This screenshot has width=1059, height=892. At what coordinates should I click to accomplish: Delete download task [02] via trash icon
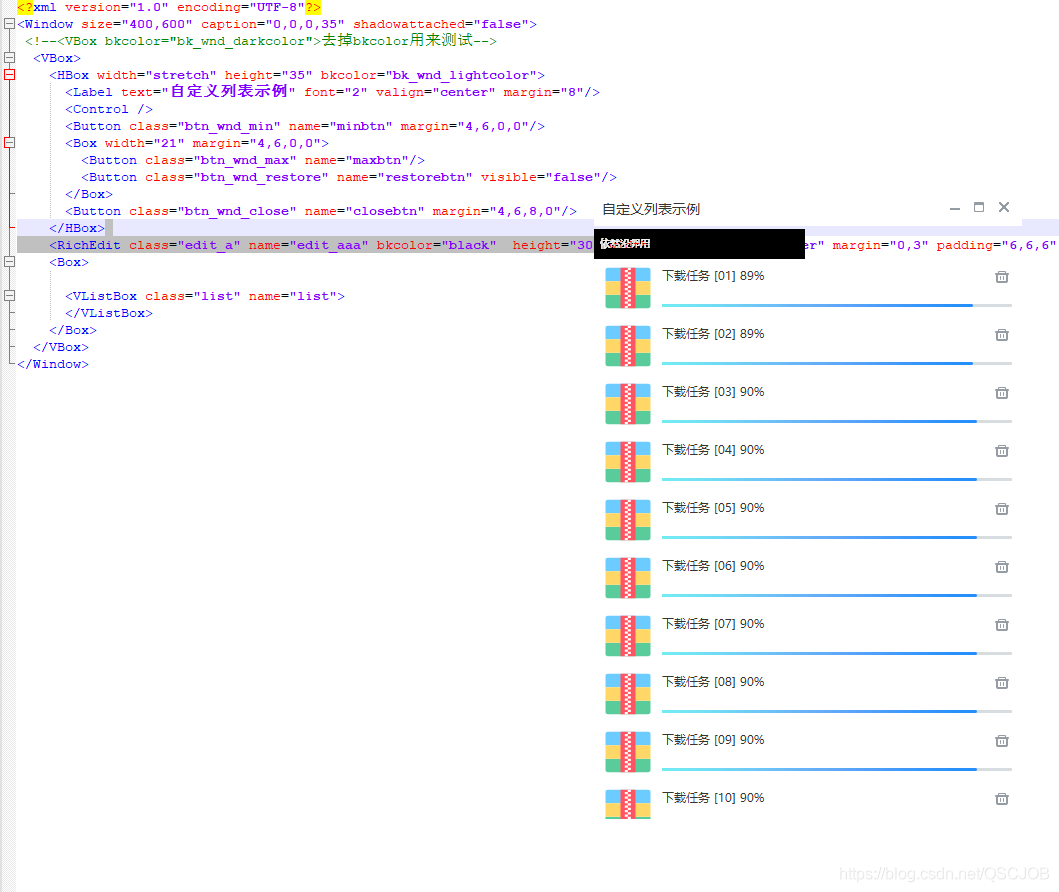coord(1002,335)
